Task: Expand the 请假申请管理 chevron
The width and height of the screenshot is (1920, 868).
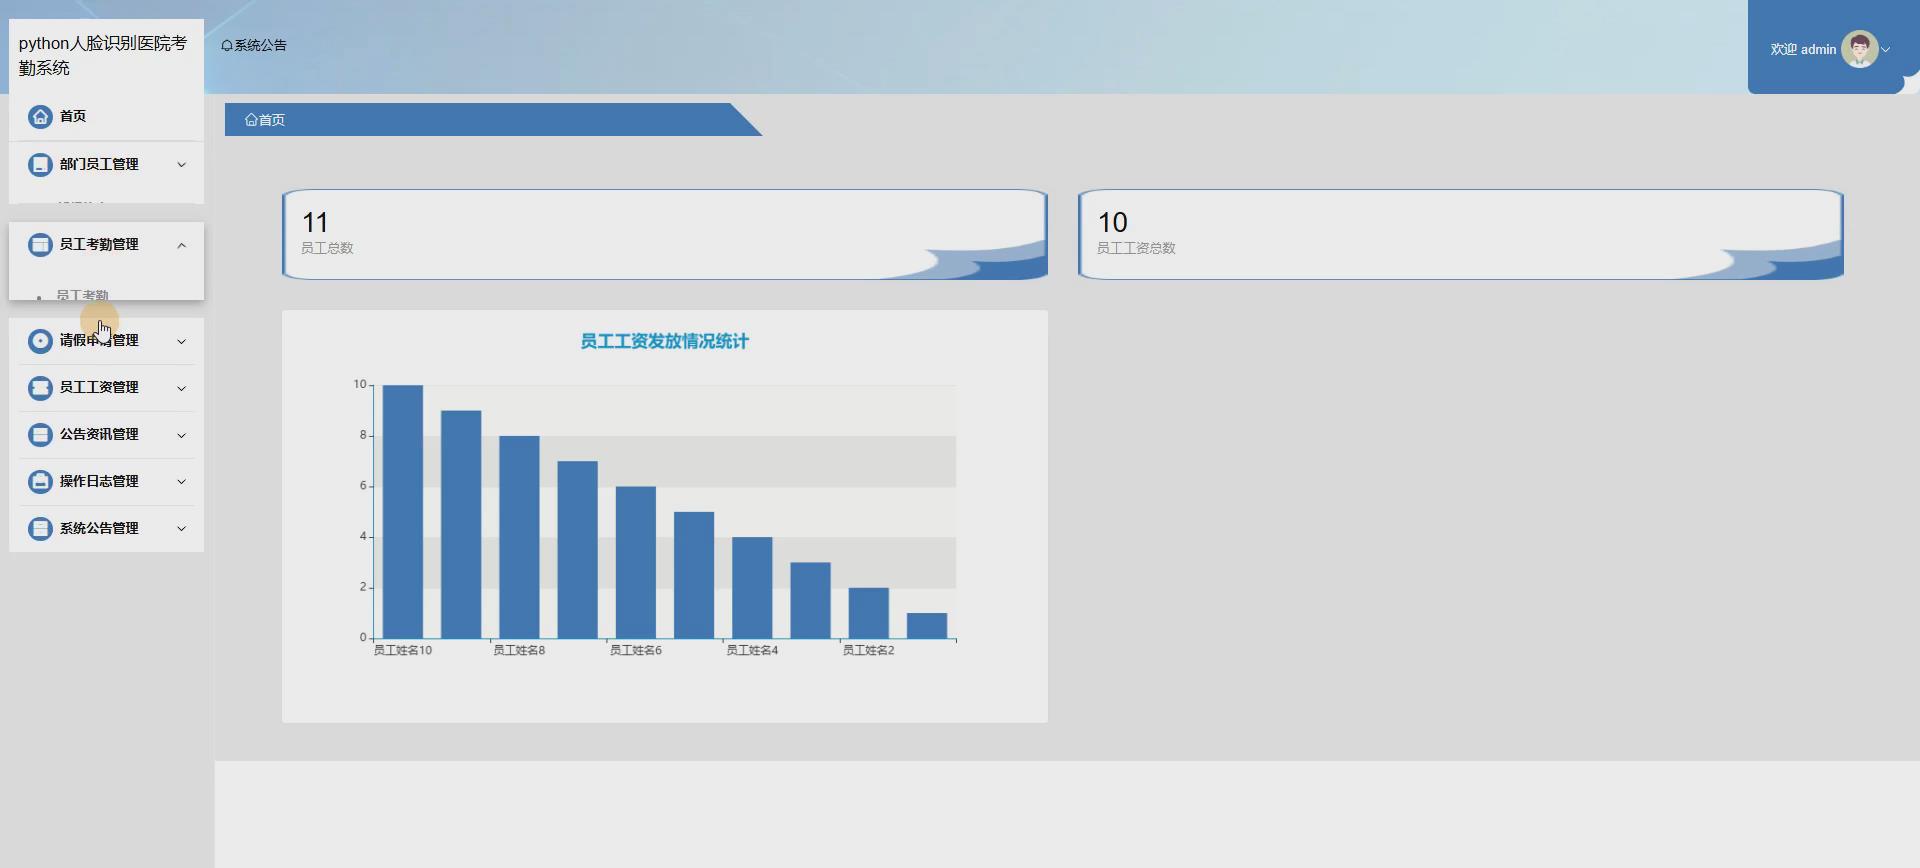Action: 181,341
